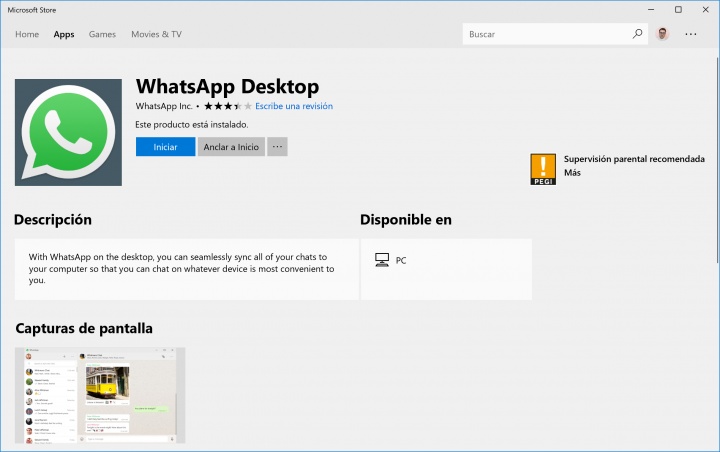The height and width of the screenshot is (452, 720).
Task: Launch the app with Iniciar button
Action: tap(165, 147)
